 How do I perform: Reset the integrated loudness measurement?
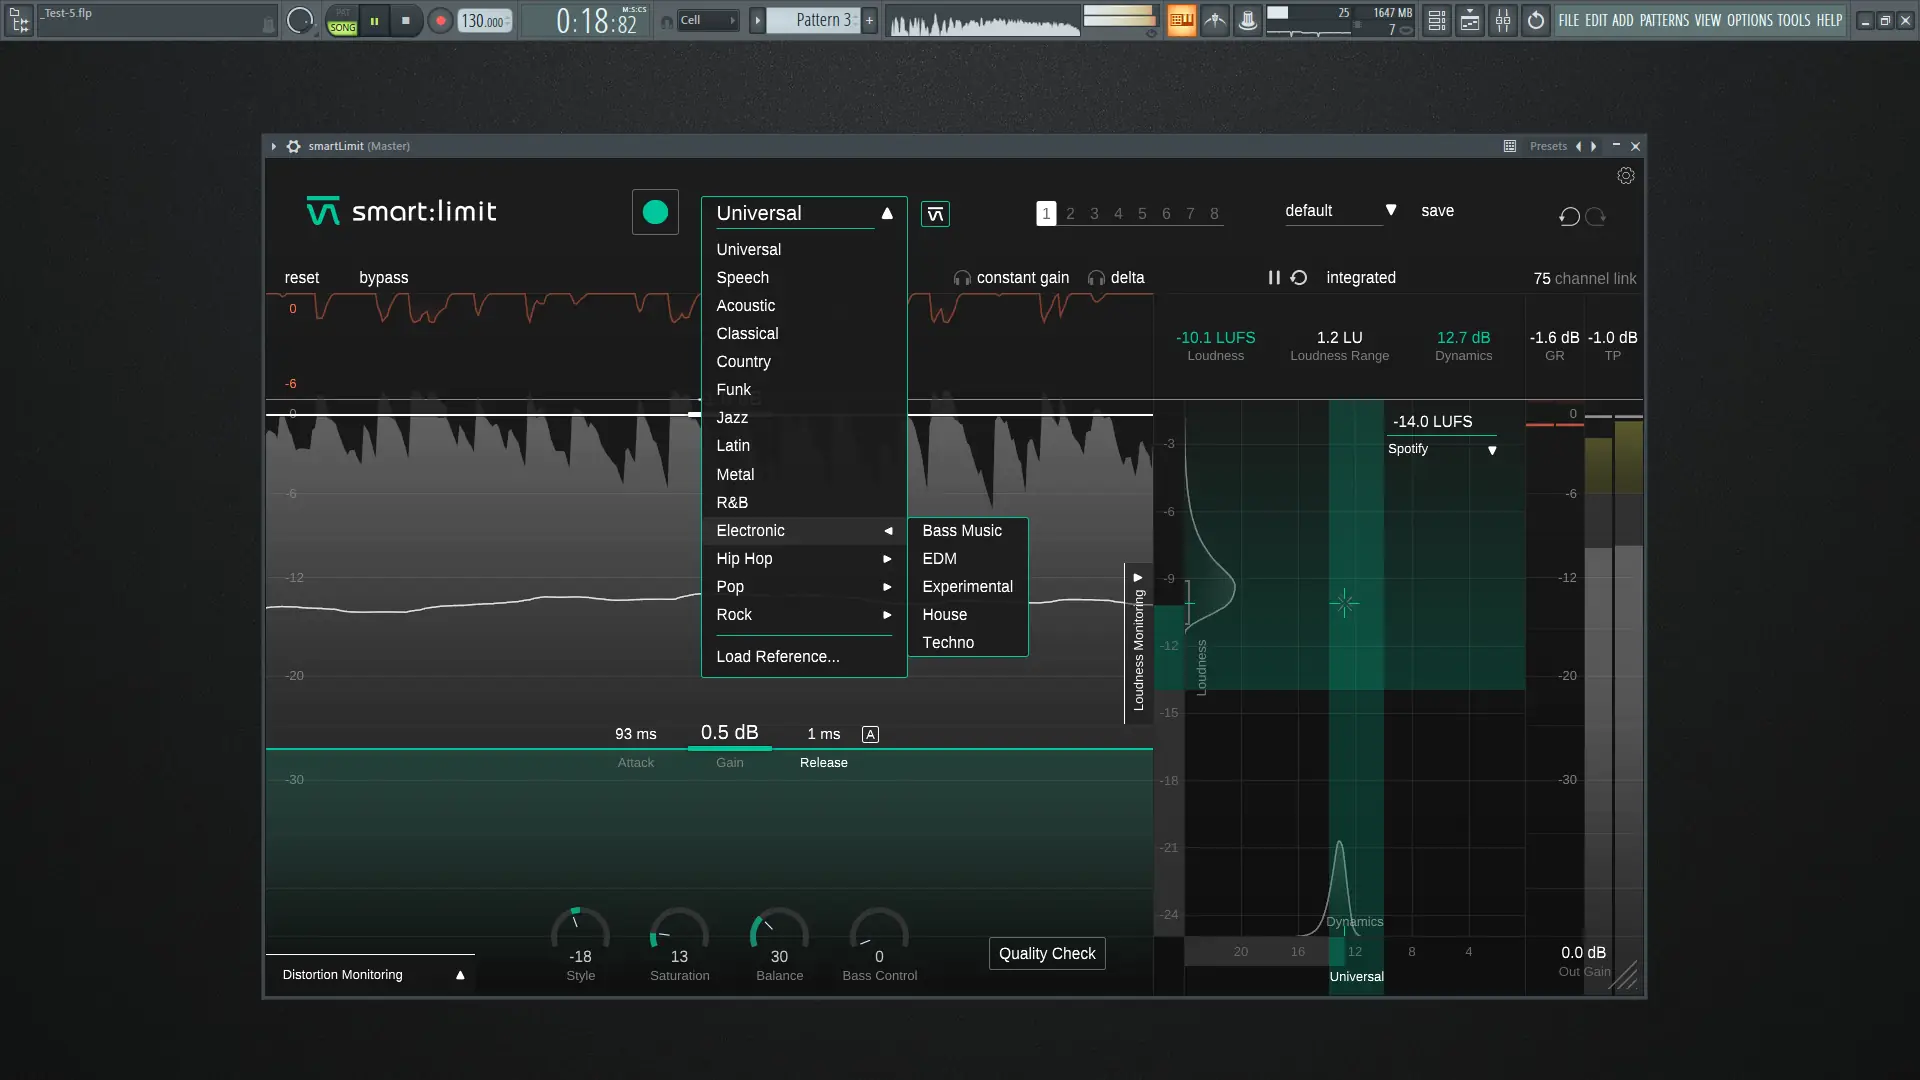pos(1299,278)
